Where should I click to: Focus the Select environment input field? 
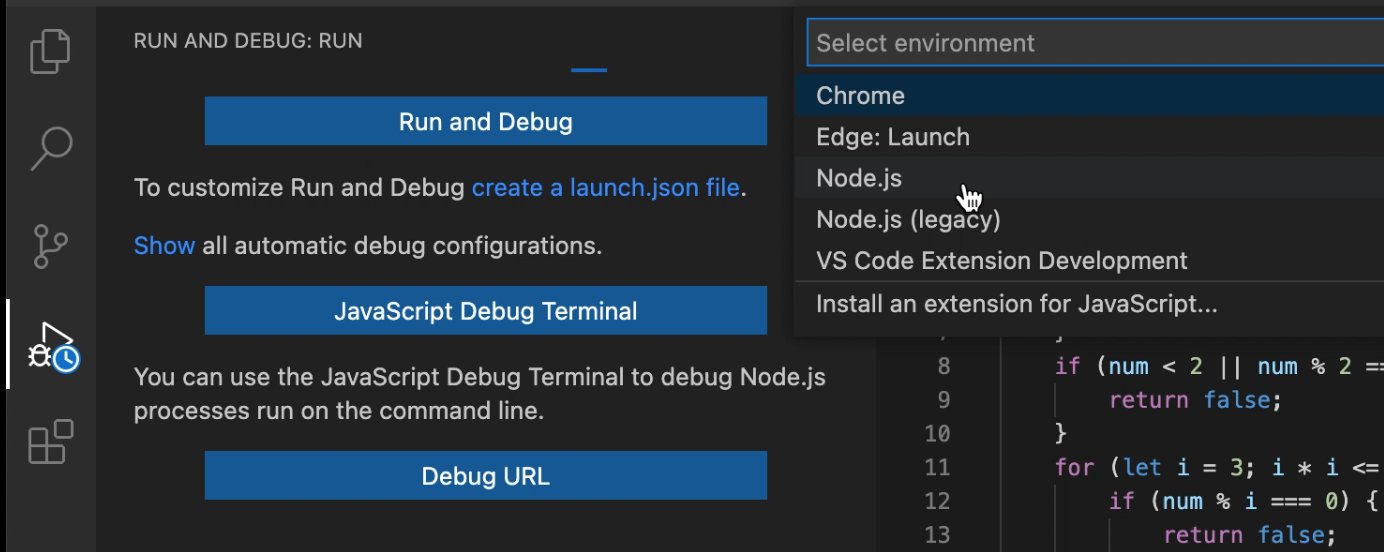[1094, 43]
